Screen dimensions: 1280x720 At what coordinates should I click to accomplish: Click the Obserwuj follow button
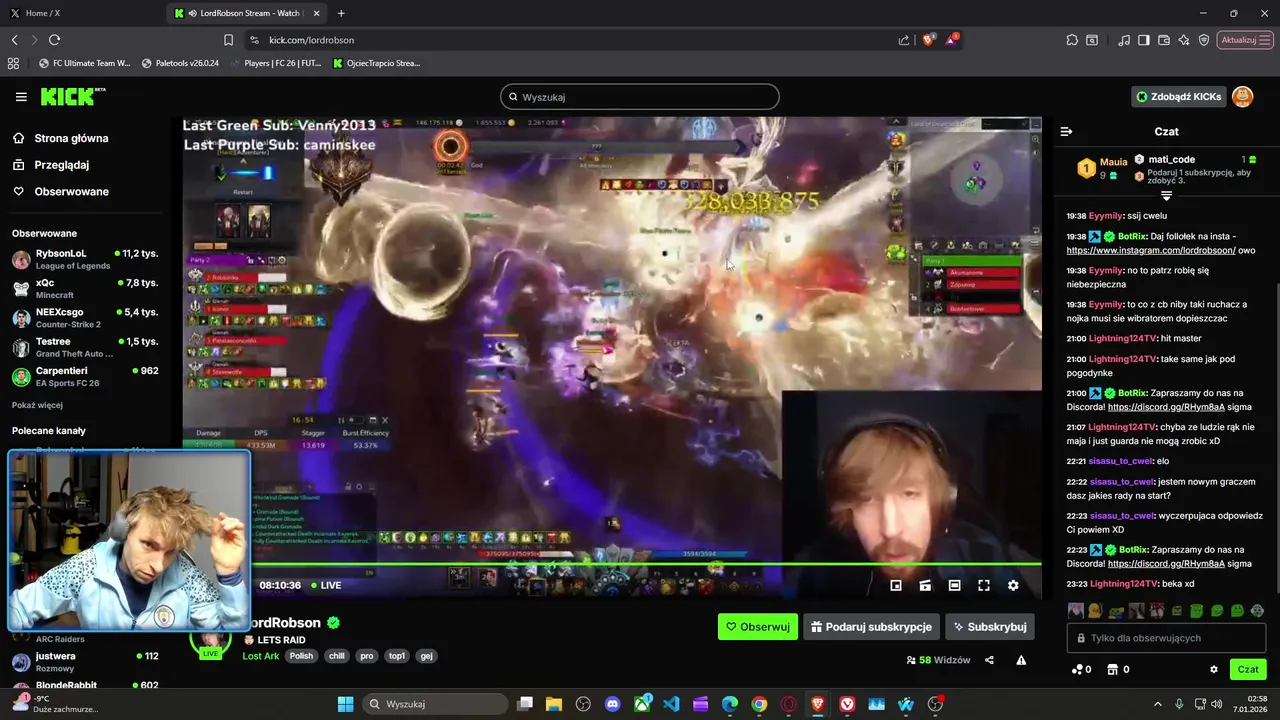(x=758, y=627)
